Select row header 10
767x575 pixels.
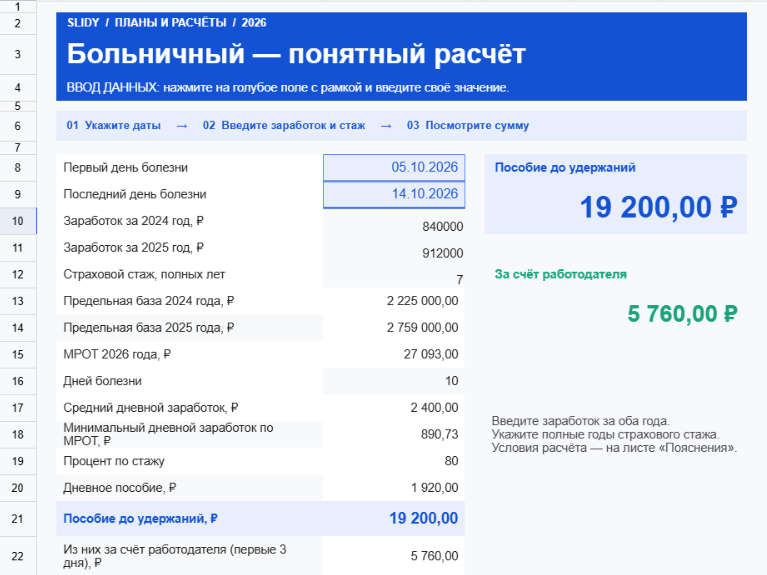[18, 221]
